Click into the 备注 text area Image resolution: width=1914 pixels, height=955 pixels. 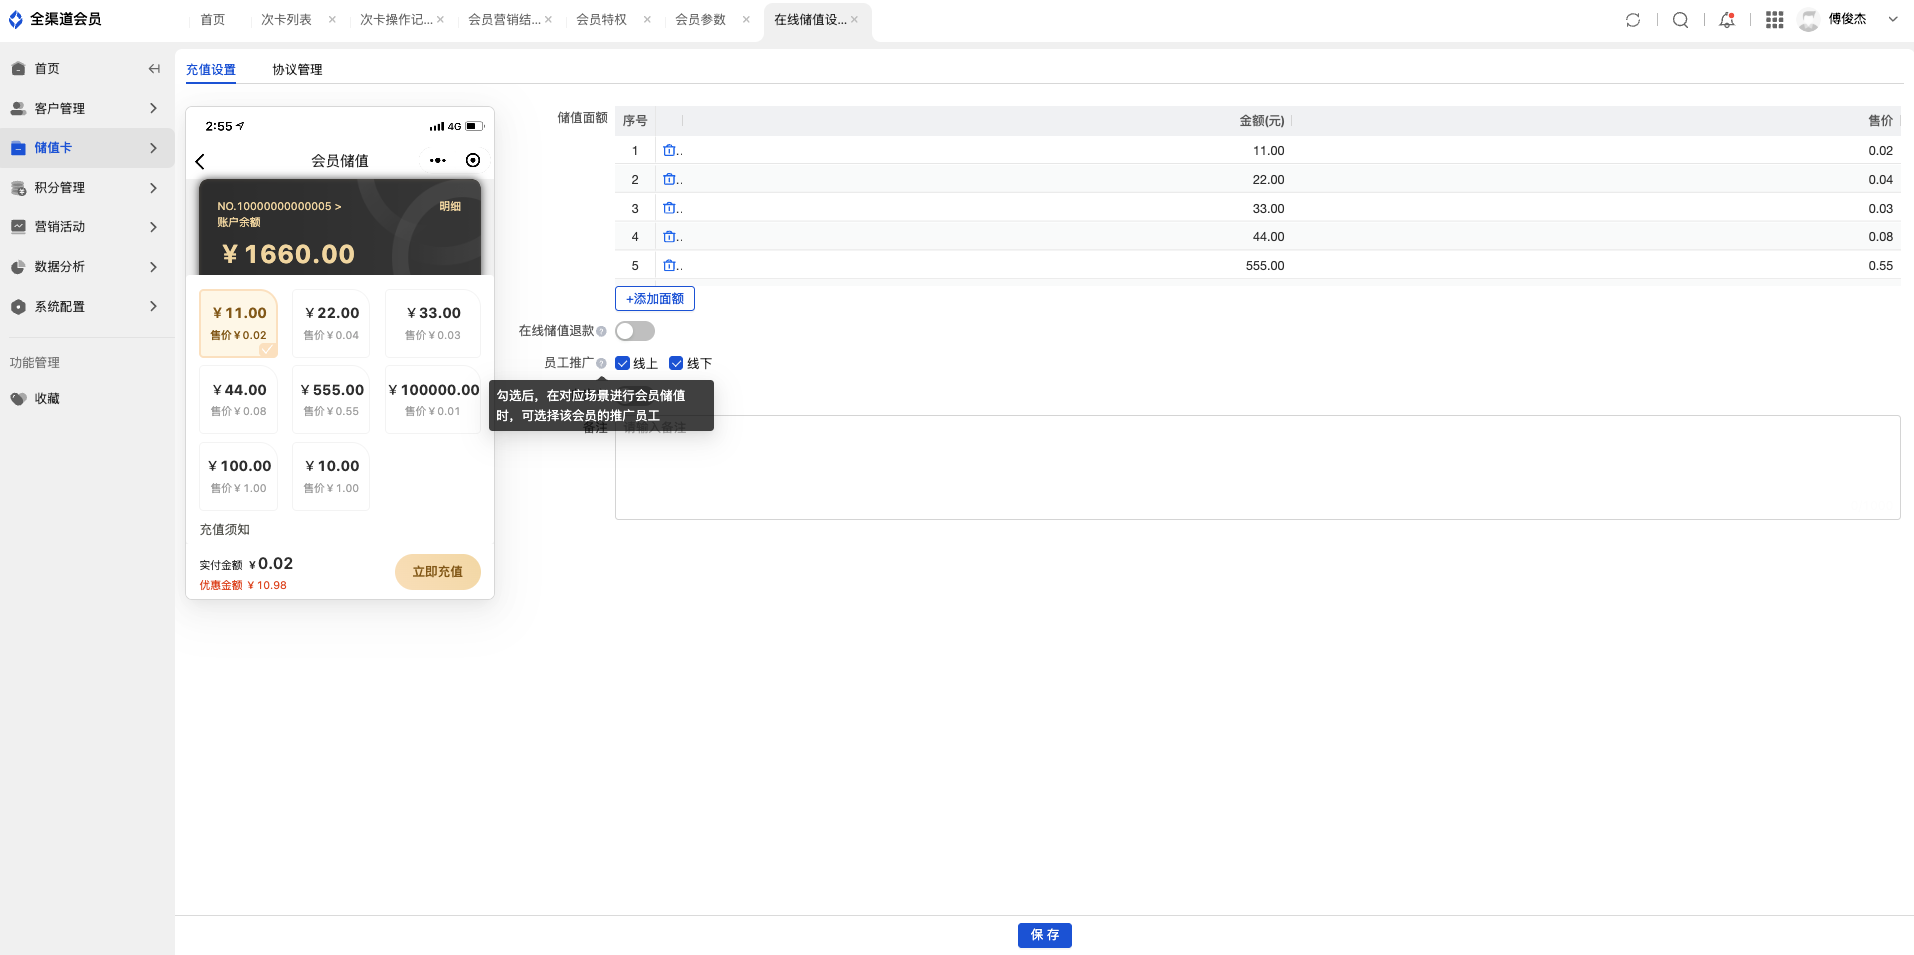(x=1257, y=467)
